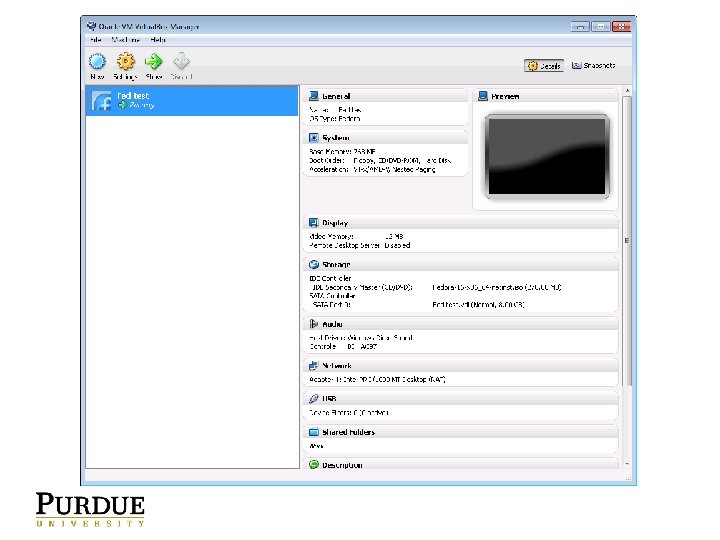Click the Remote Desktop Server Disabled line

point(360,246)
